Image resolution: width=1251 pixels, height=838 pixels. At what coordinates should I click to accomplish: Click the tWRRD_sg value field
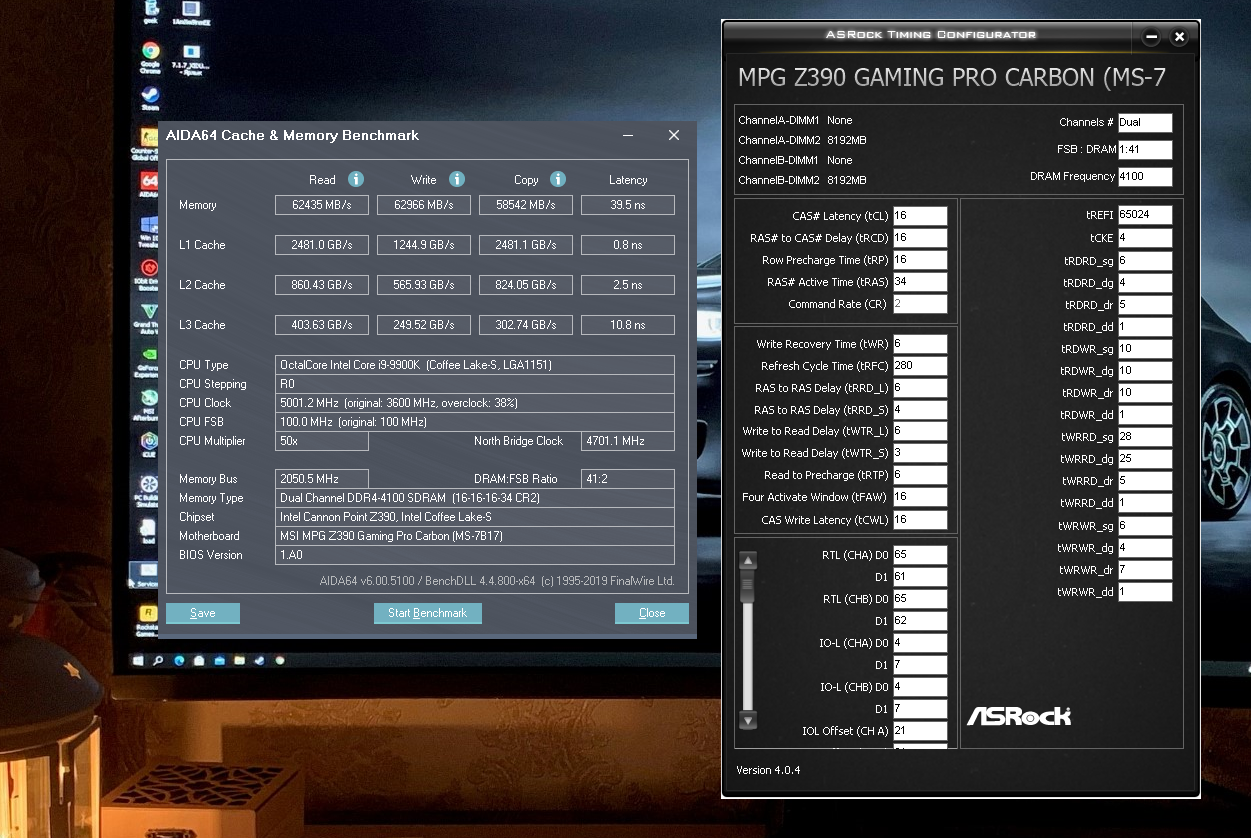(x=1145, y=437)
